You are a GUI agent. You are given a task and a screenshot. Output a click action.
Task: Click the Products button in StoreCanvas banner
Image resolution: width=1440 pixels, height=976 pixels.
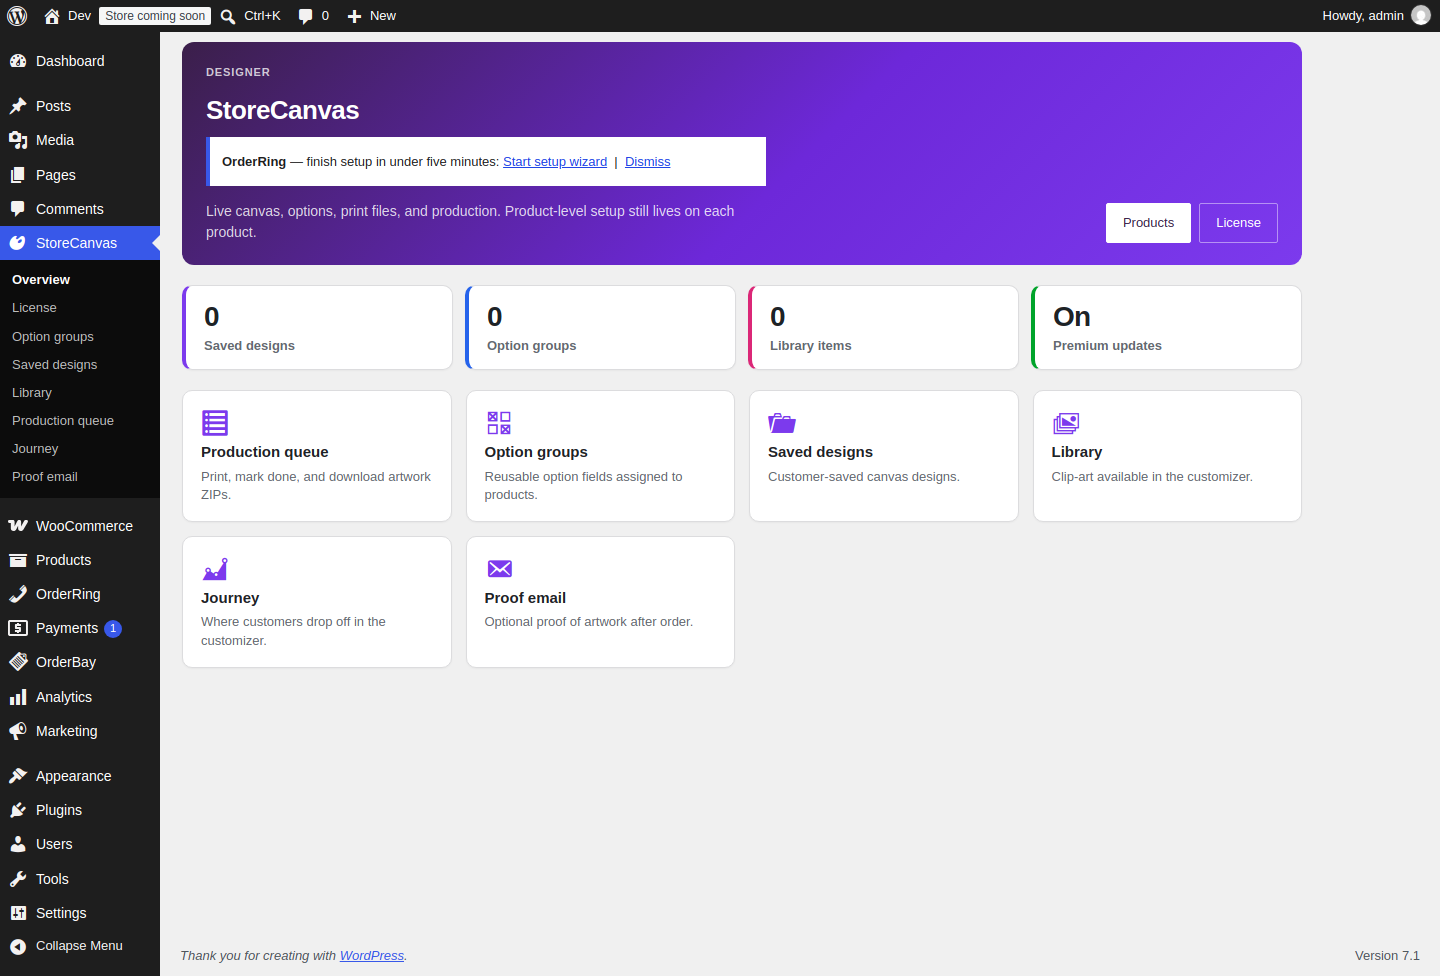[x=1148, y=223]
